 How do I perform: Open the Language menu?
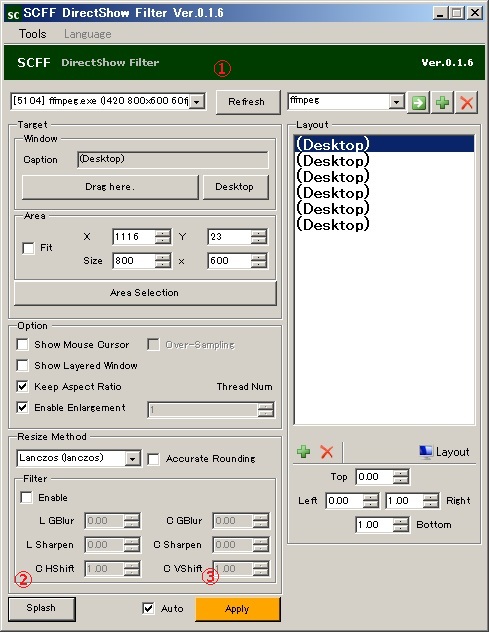87,34
